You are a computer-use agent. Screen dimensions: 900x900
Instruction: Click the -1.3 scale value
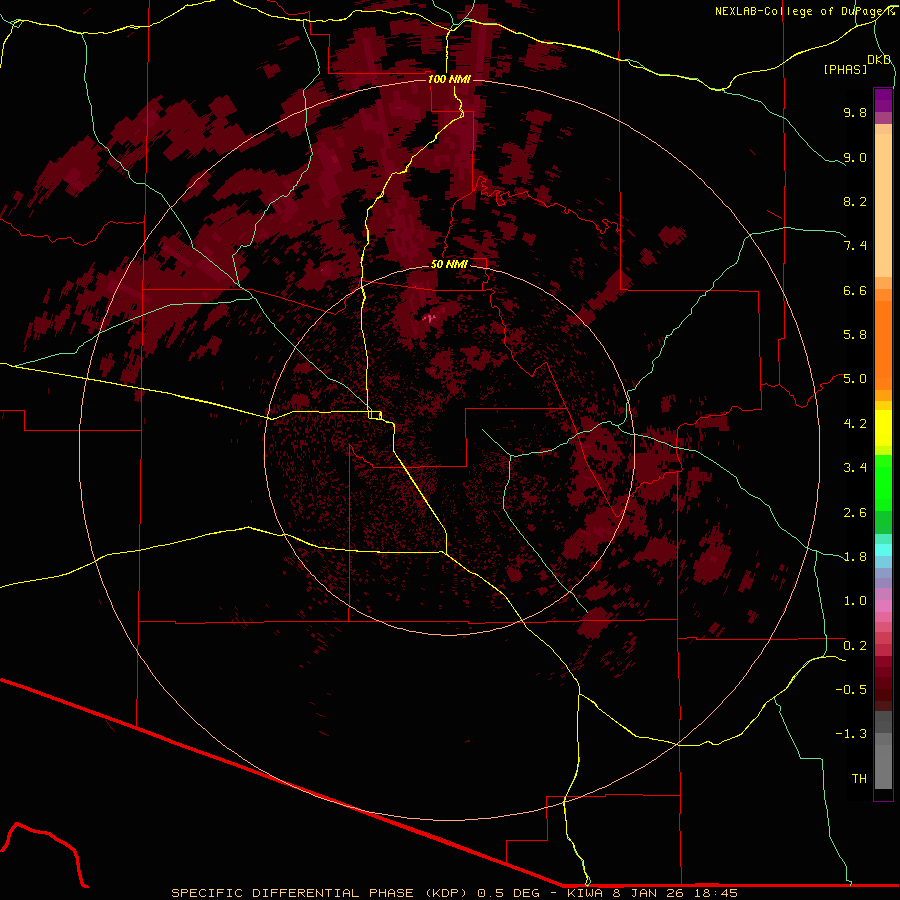click(x=851, y=734)
